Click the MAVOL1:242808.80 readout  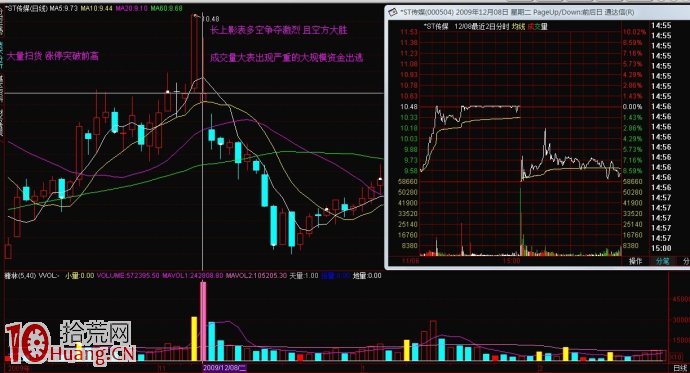(193, 276)
